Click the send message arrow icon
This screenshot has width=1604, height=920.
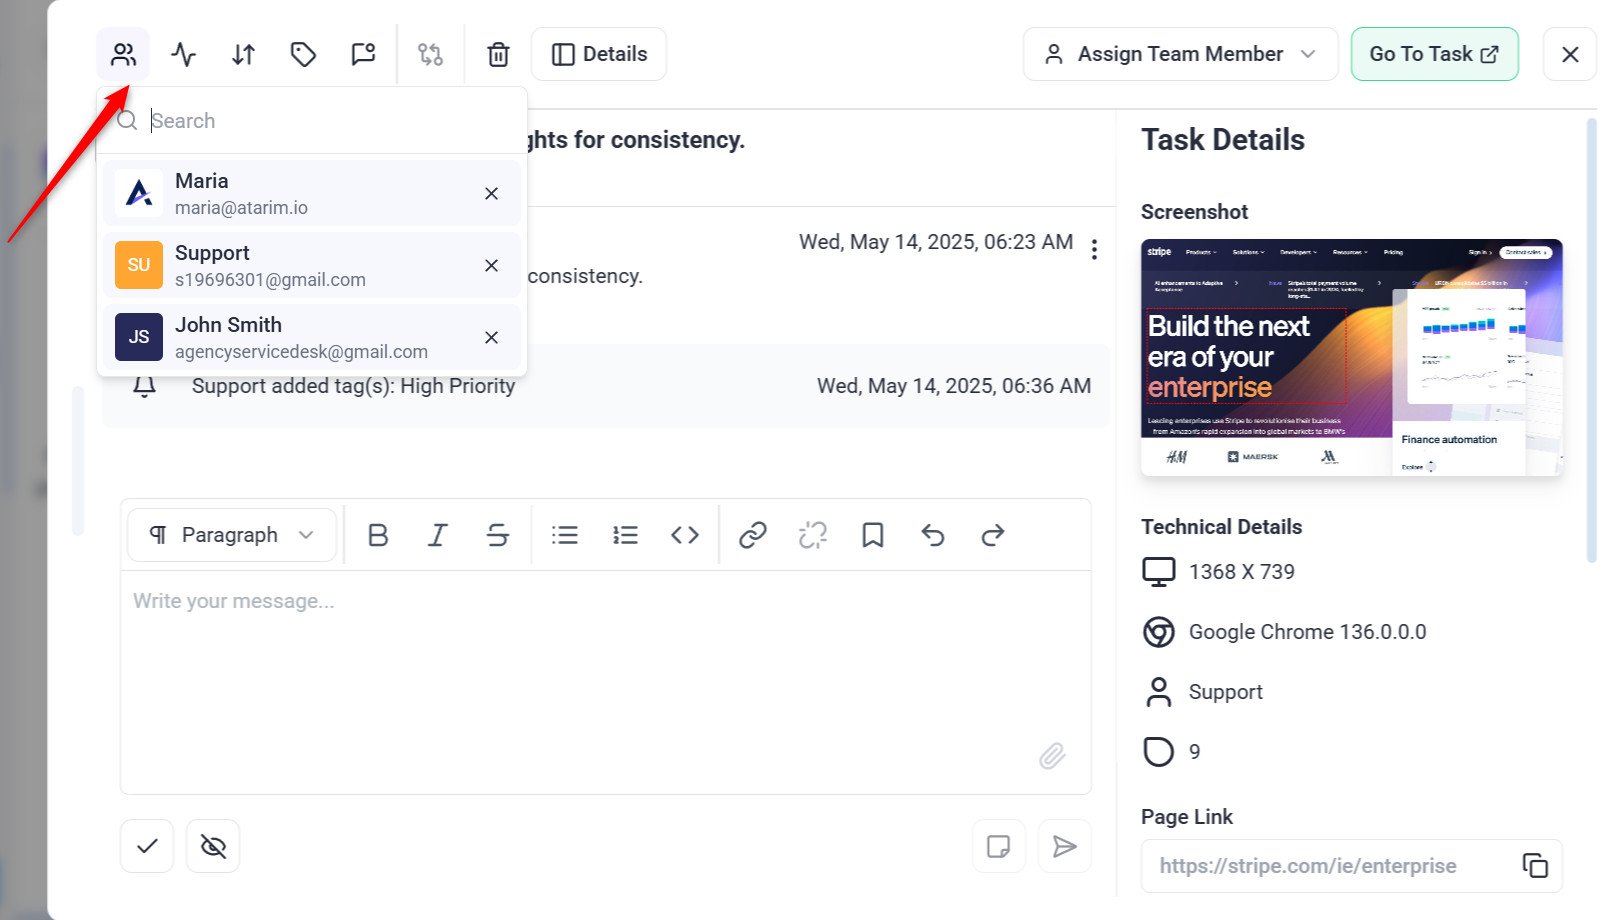[x=1064, y=847]
